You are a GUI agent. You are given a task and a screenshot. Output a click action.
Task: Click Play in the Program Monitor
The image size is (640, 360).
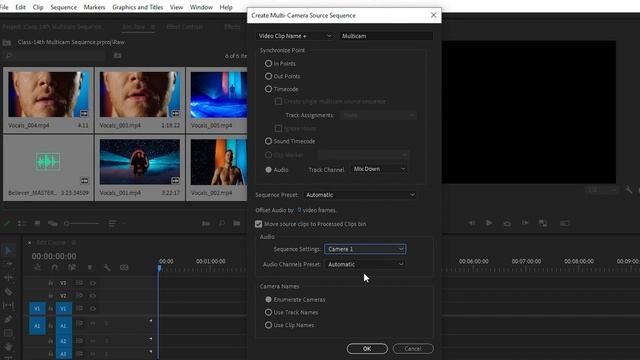489,223
